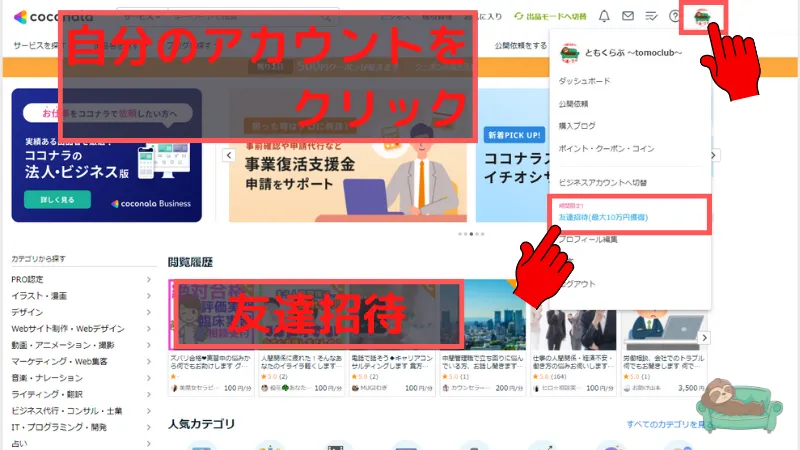This screenshot has height=450, width=800.
Task: Open 人間関係に疲れた service card title
Action: click(301, 362)
